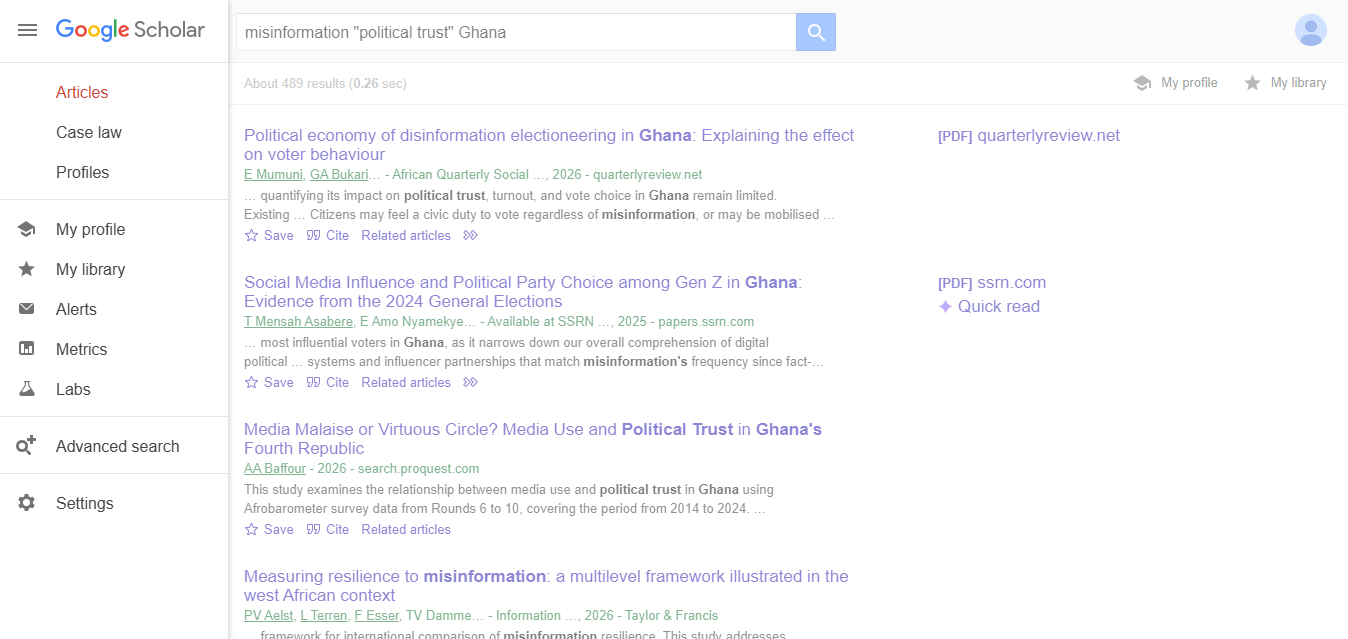Click '2026 - search.proquest.com' source text
Viewport: 1348px width, 639px height.
(398, 469)
